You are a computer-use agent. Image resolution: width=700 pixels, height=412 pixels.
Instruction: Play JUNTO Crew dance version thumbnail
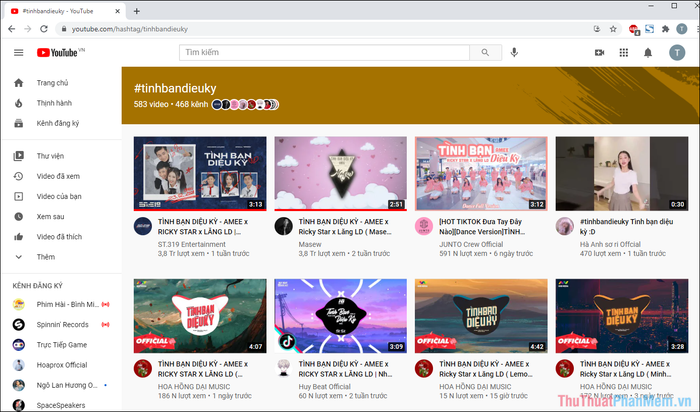481,174
